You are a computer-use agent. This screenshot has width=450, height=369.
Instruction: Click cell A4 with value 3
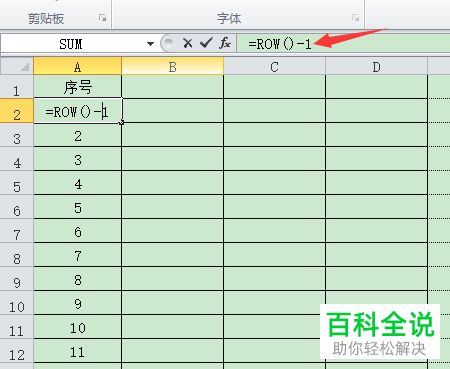pyautogui.click(x=78, y=159)
